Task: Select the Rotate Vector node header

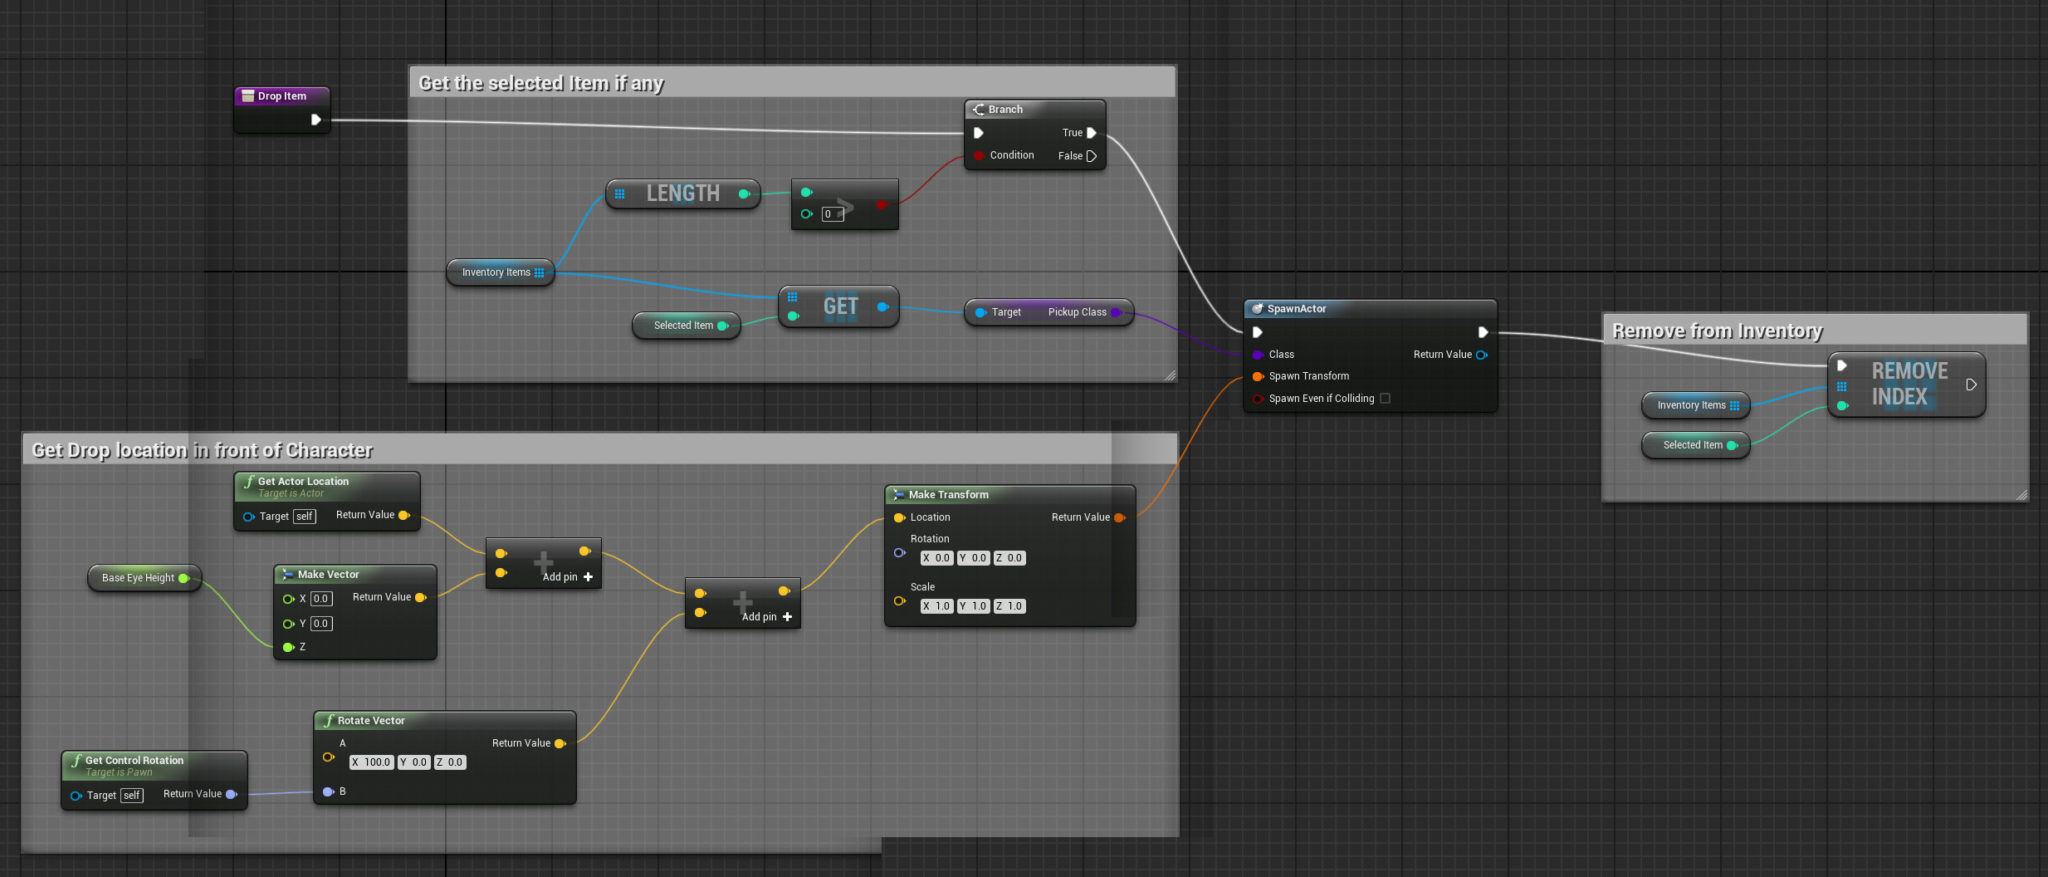Action: click(x=444, y=721)
